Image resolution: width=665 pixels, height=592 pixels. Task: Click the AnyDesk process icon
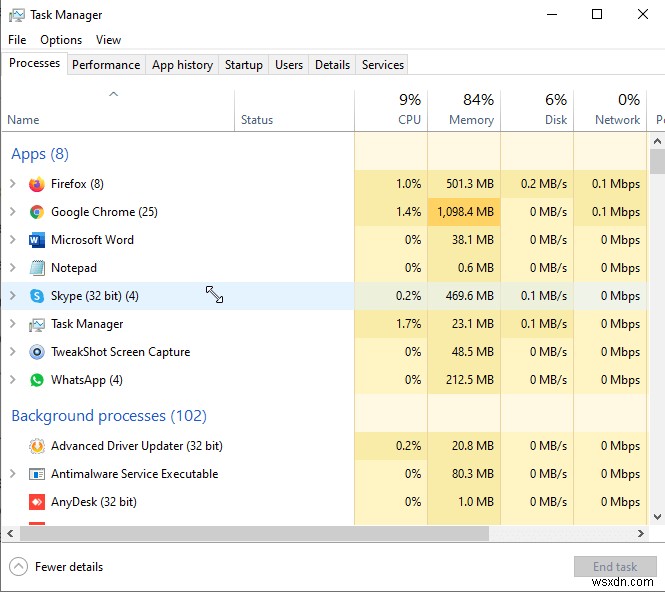click(x=37, y=502)
